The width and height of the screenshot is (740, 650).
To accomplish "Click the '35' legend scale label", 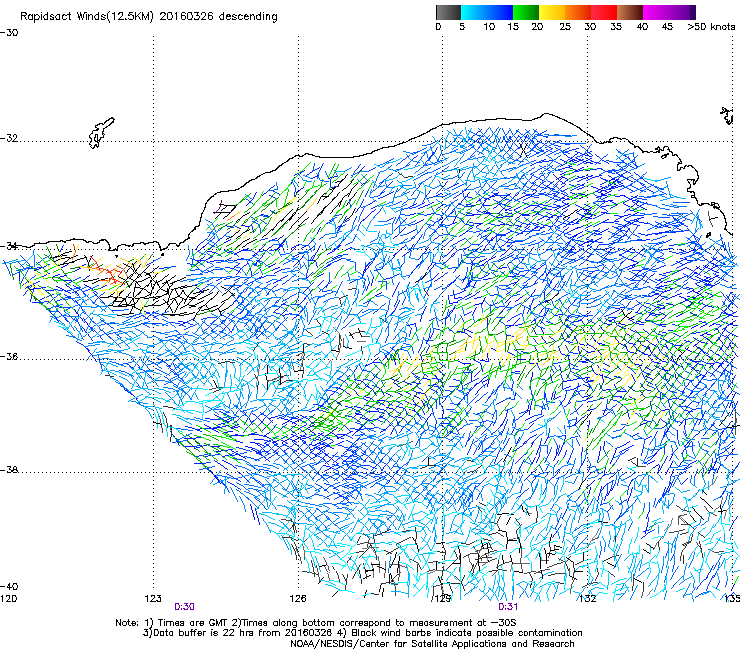I will coord(616,27).
